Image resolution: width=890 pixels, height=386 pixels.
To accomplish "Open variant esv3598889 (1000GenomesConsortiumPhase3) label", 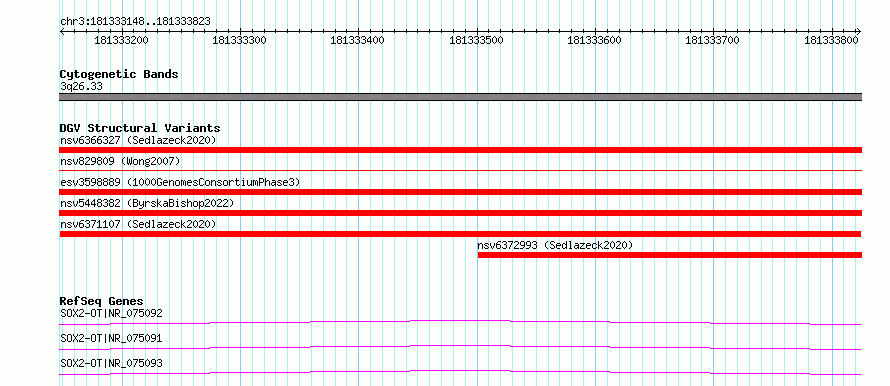I will tap(180, 182).
